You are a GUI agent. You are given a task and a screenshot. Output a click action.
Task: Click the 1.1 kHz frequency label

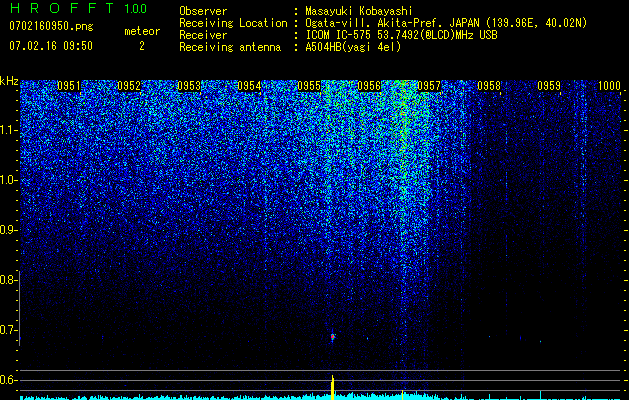7,130
